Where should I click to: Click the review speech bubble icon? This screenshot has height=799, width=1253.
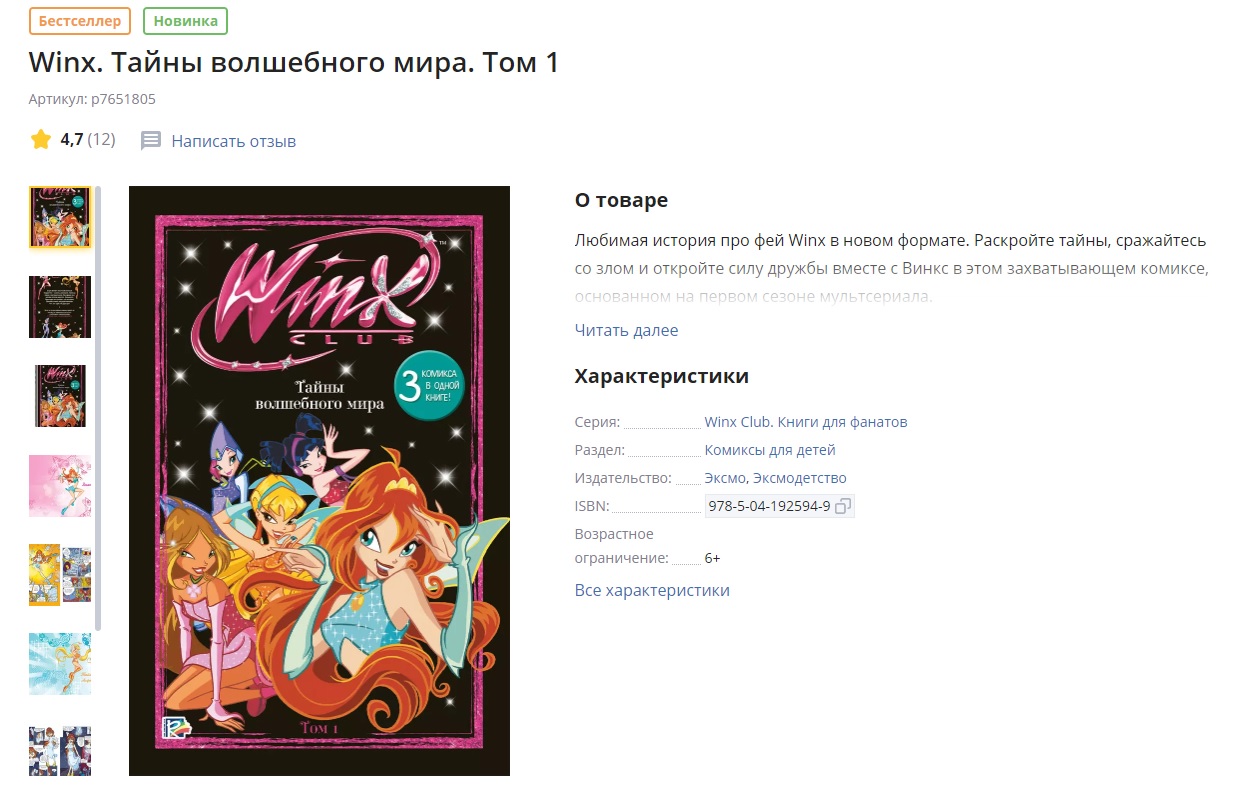click(x=151, y=141)
